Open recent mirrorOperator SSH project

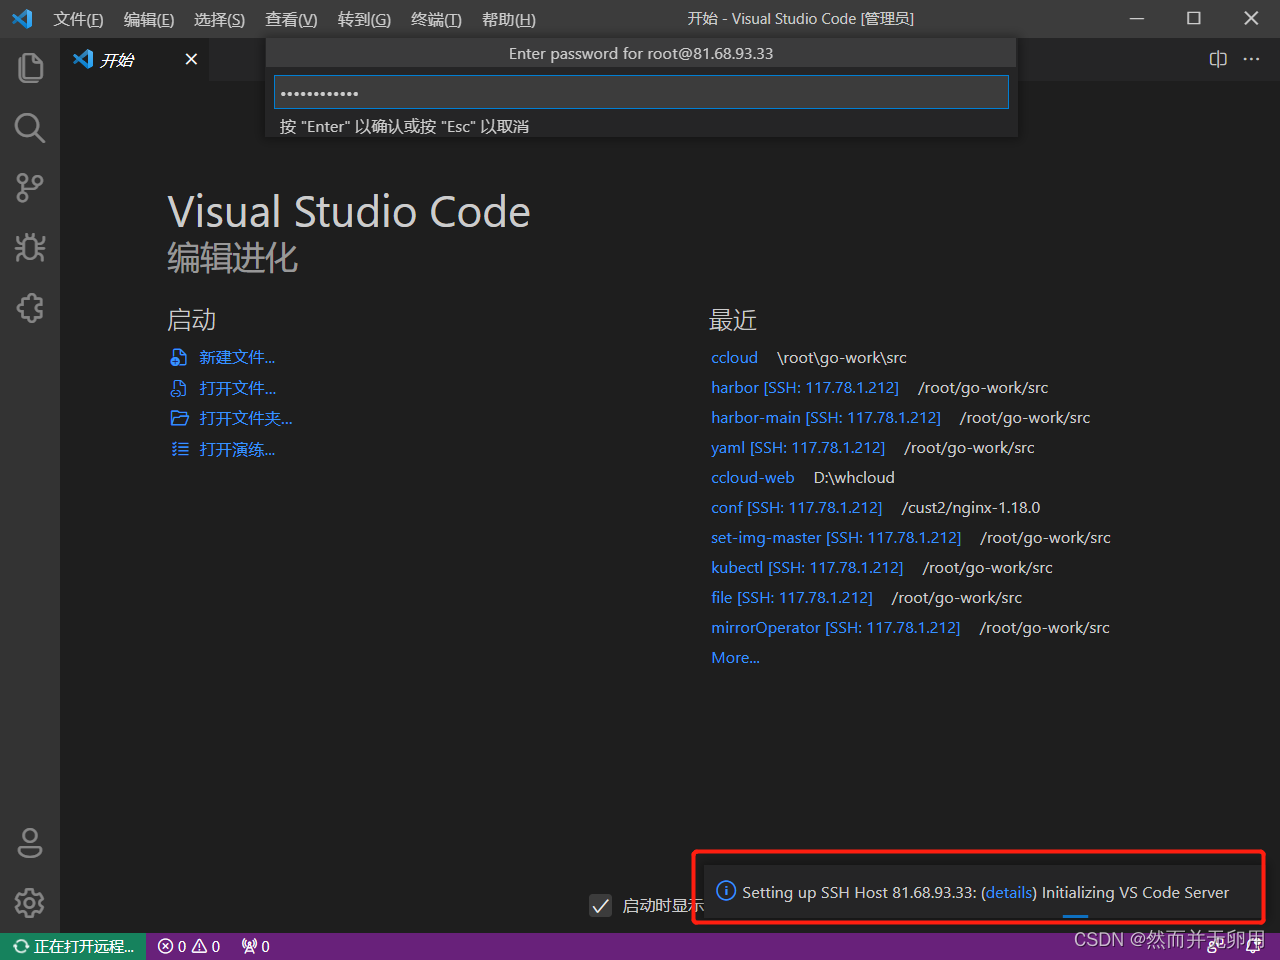point(836,628)
